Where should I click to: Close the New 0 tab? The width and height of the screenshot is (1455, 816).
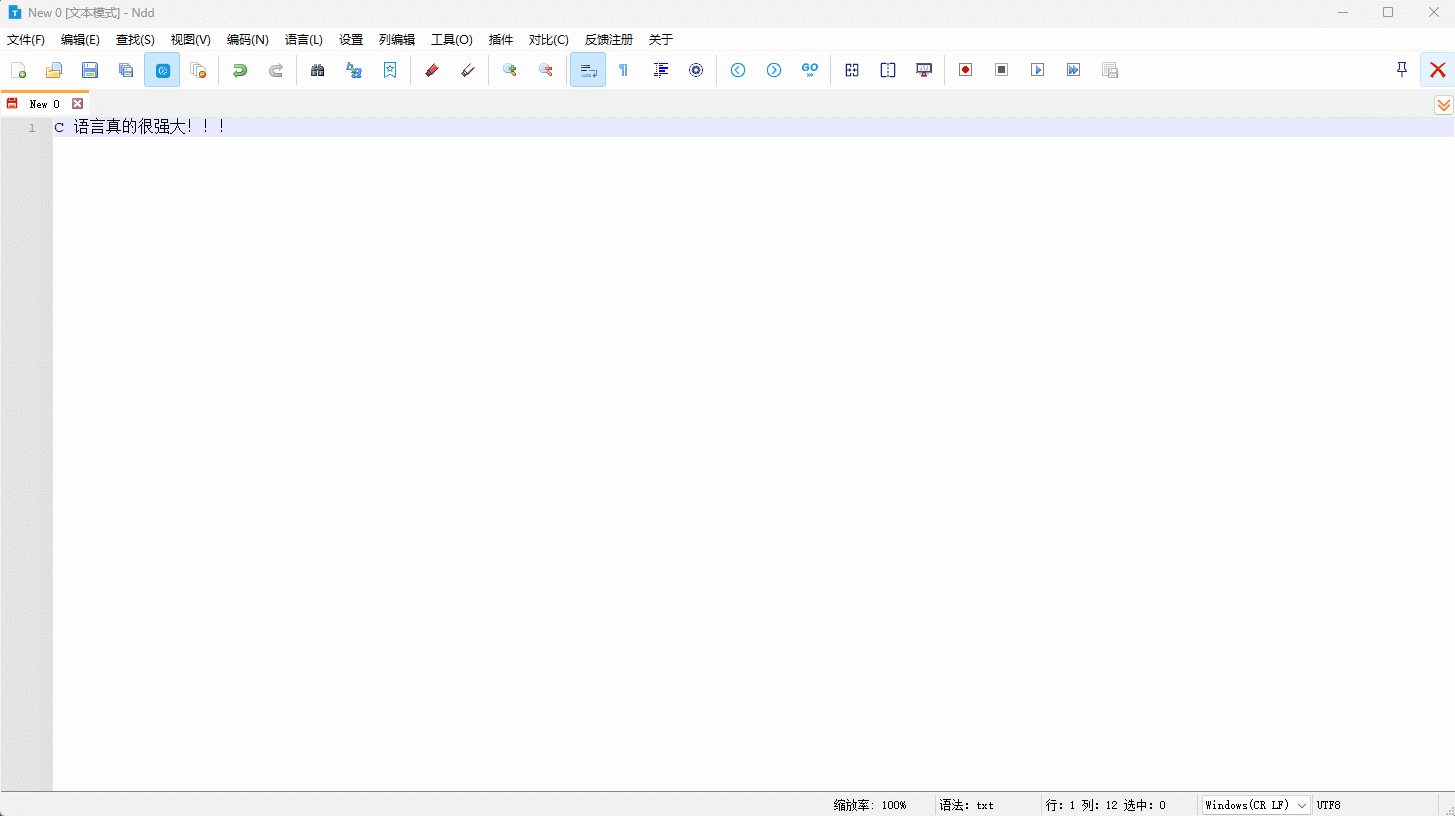[x=77, y=104]
